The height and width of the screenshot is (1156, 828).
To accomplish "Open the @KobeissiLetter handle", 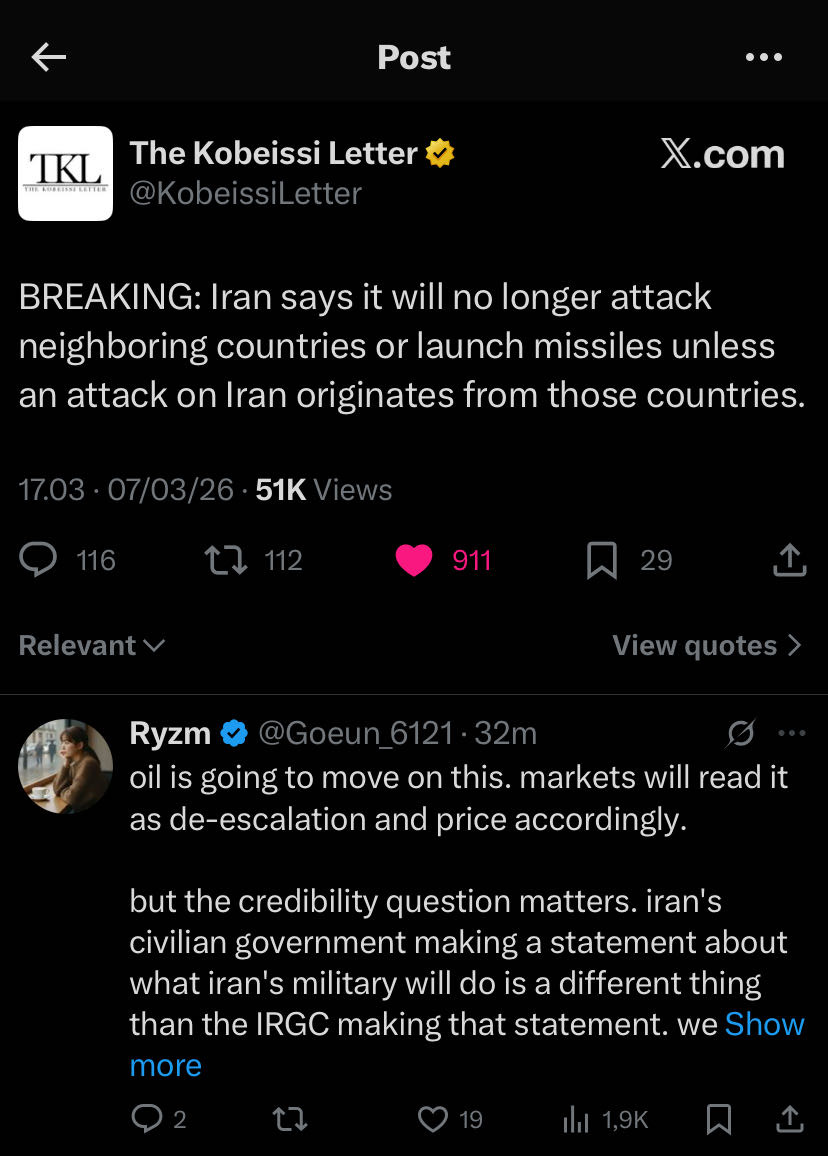I will pos(246,192).
